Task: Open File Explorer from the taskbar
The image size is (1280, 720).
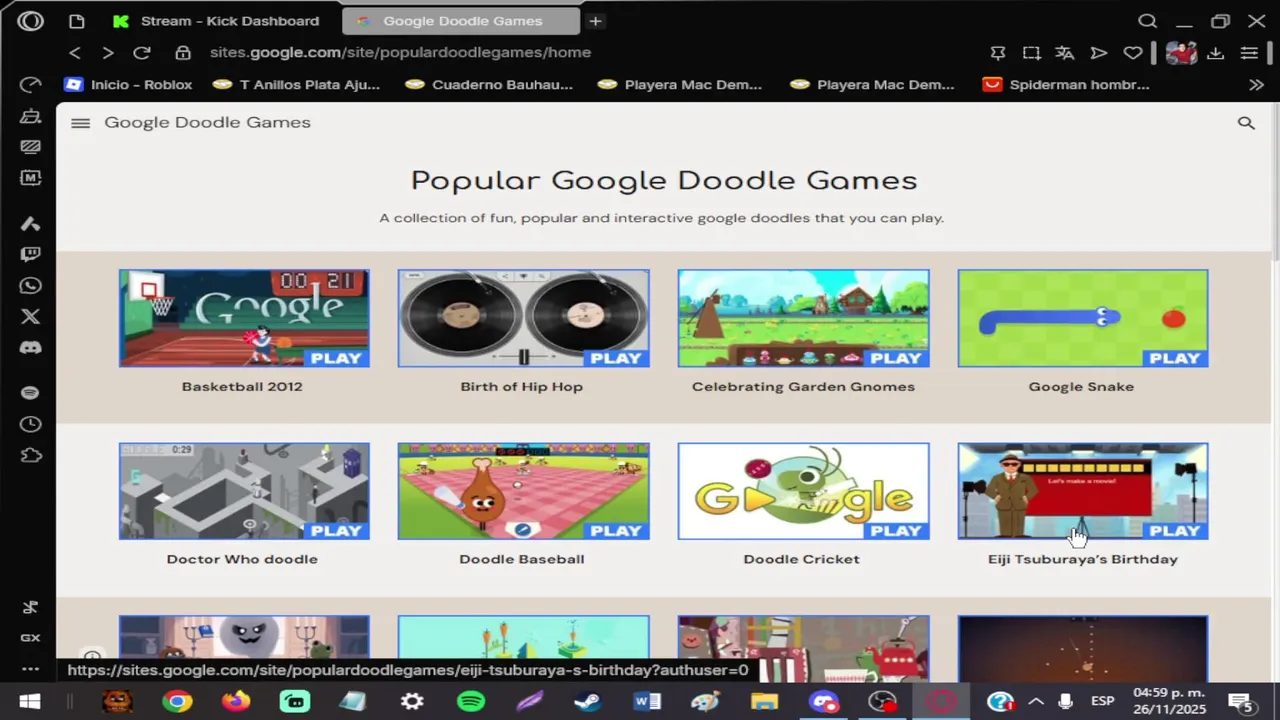Action: click(x=764, y=702)
